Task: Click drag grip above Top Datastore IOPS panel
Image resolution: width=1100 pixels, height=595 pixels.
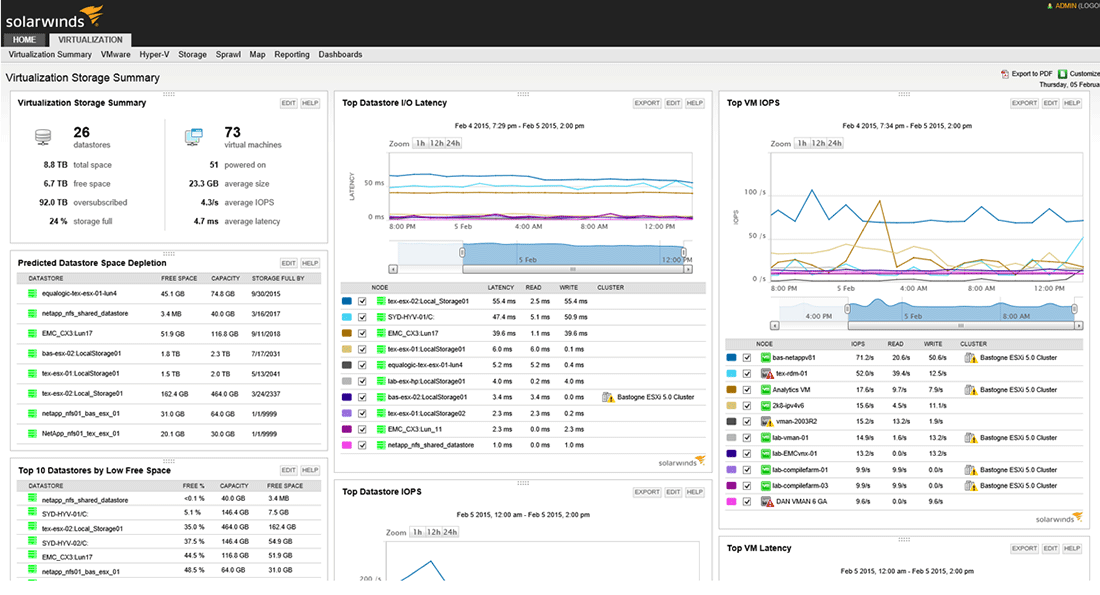Action: pyautogui.click(x=523, y=483)
